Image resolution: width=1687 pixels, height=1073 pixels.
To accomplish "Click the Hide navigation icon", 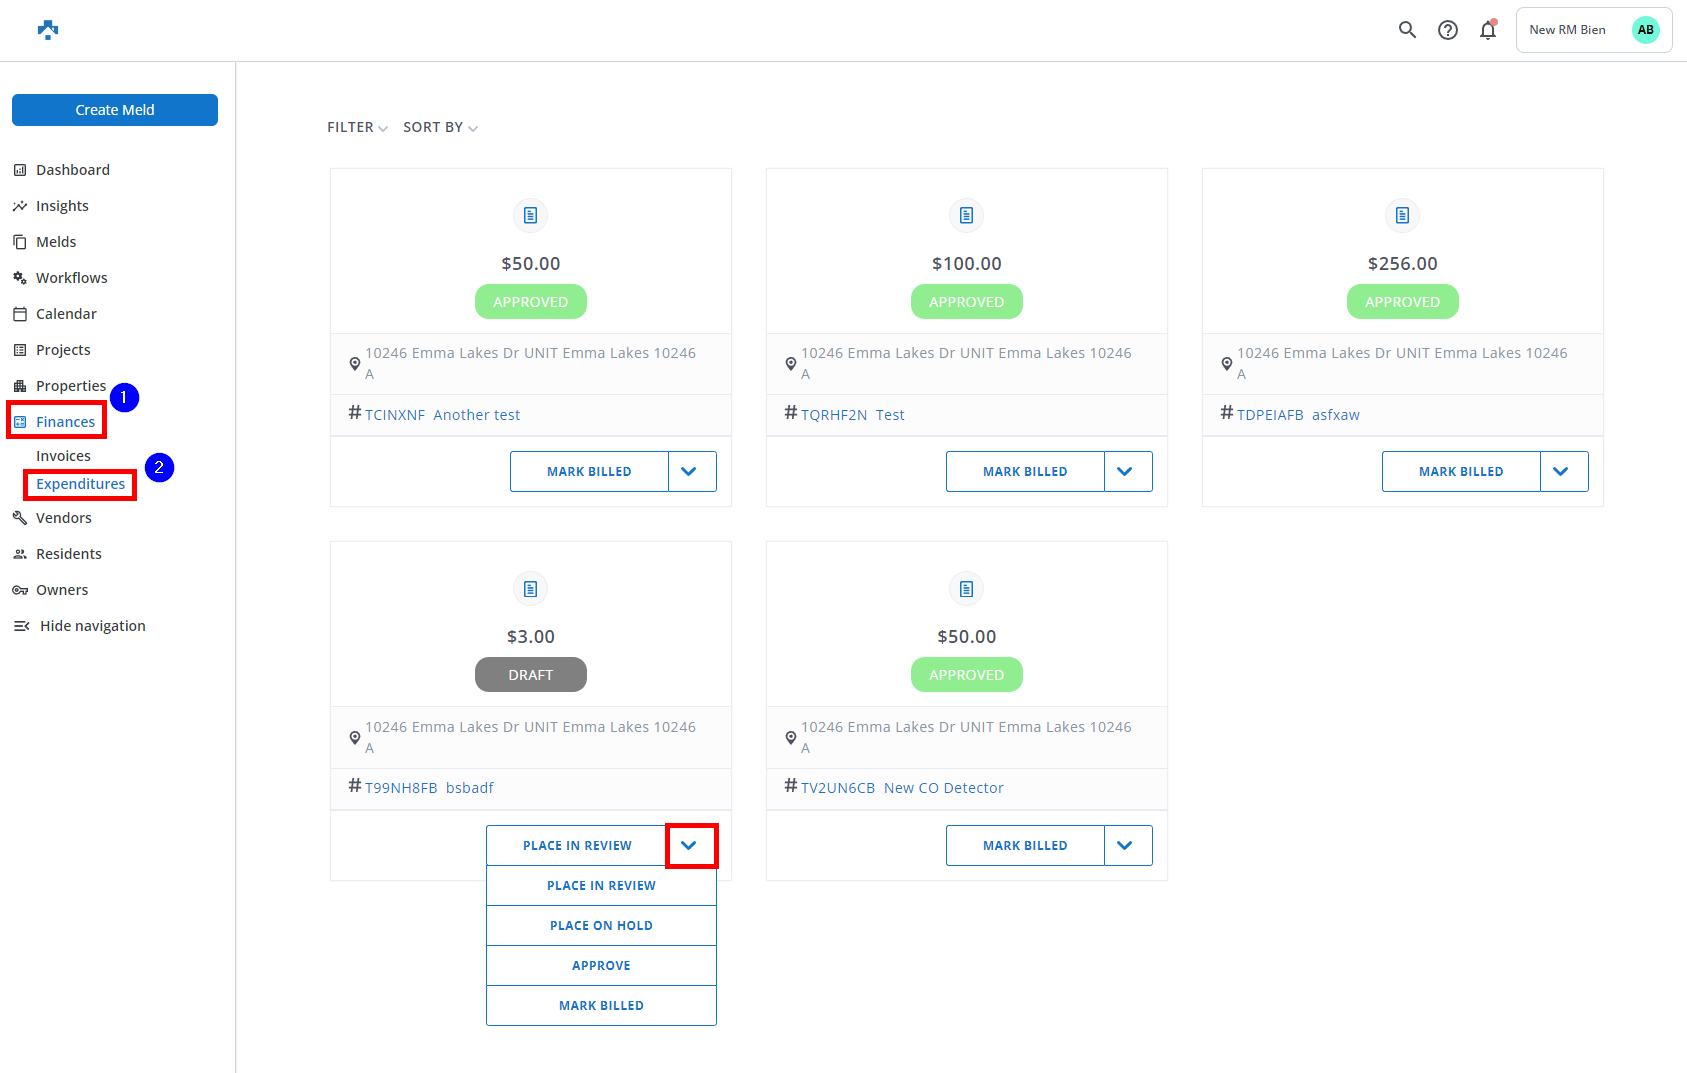I will tap(21, 626).
